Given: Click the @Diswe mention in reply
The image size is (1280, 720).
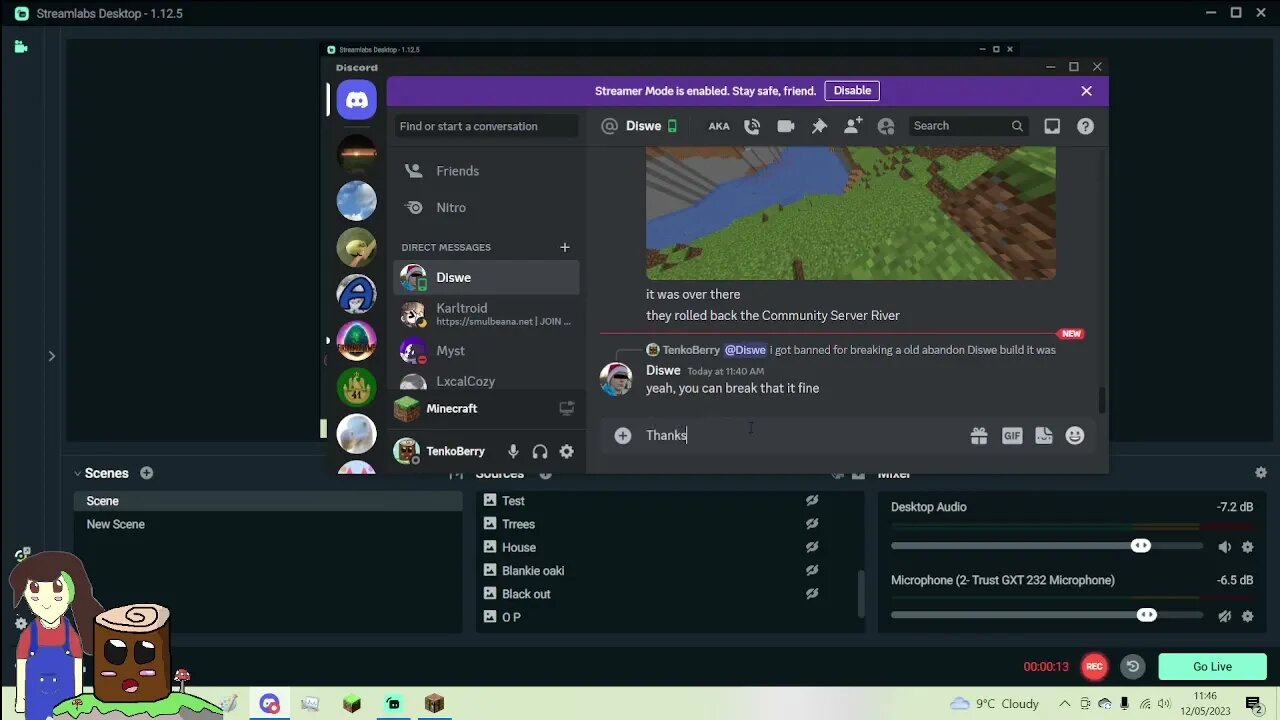Looking at the screenshot, I should pyautogui.click(x=745, y=350).
